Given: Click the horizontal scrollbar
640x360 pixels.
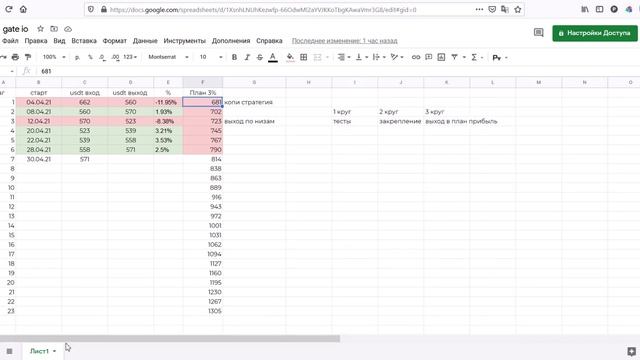Looking at the screenshot, I should tap(170, 338).
